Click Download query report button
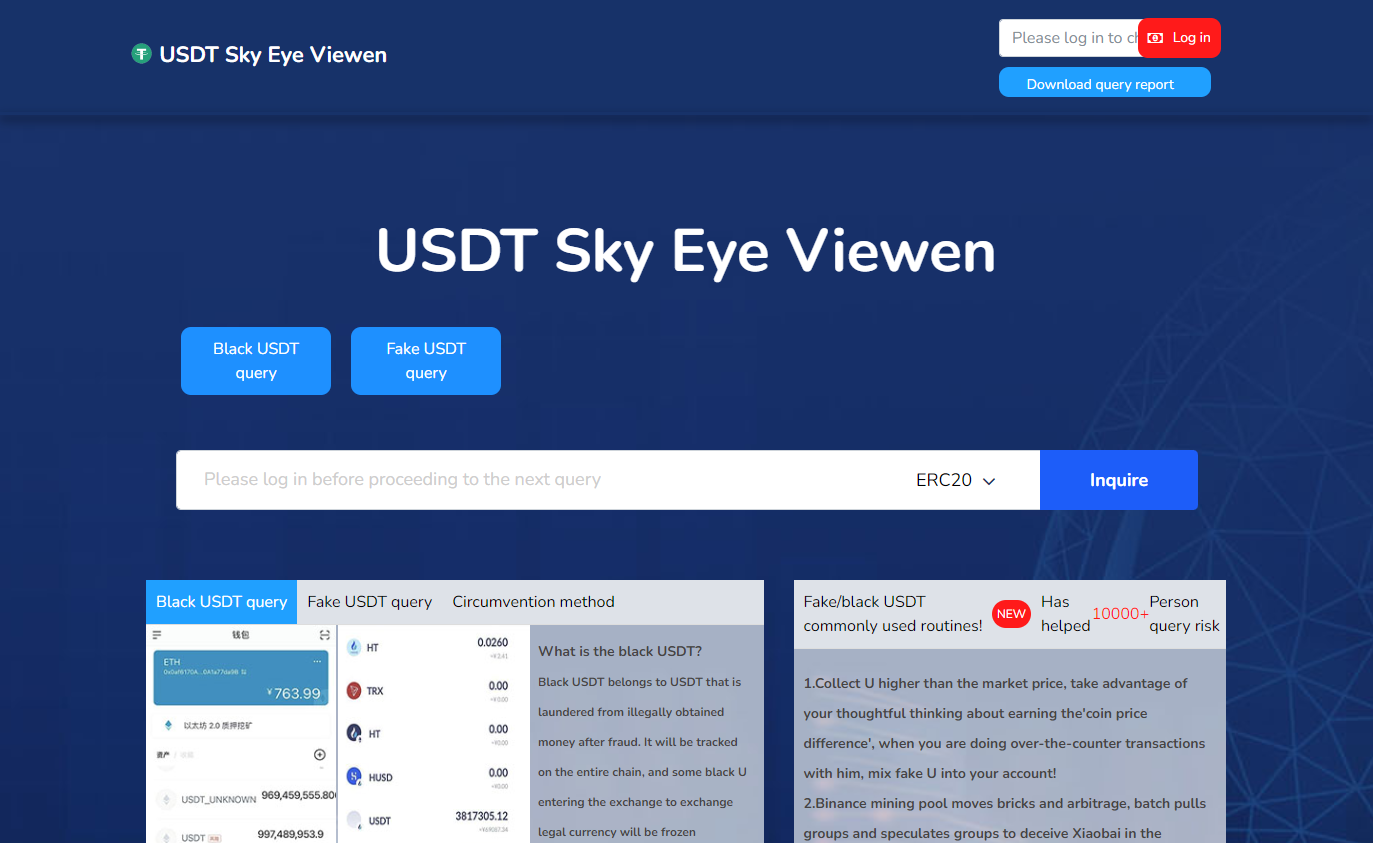Screen dimensions: 1373x843 [1104, 84]
